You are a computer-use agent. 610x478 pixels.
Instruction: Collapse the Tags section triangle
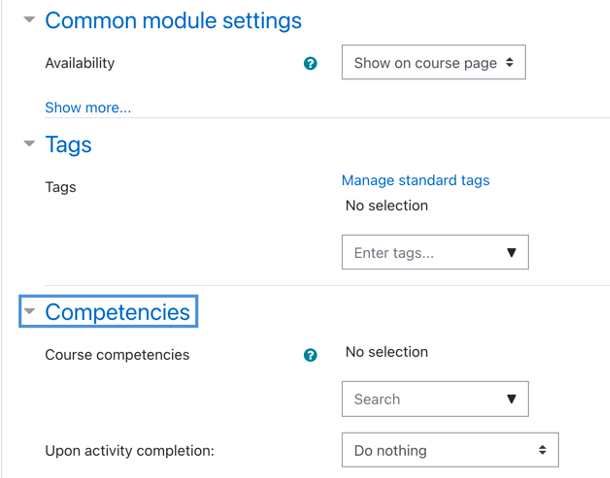[29, 144]
